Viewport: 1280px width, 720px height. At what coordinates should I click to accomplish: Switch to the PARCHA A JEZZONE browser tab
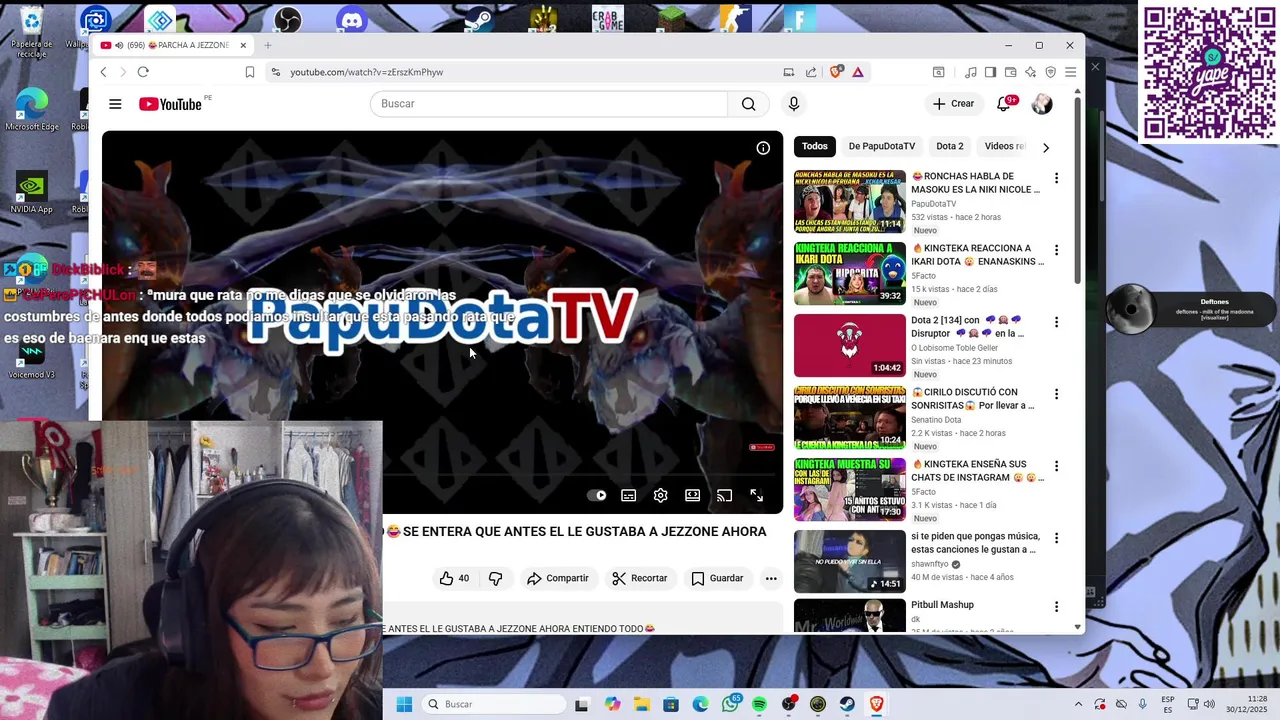tap(173, 45)
